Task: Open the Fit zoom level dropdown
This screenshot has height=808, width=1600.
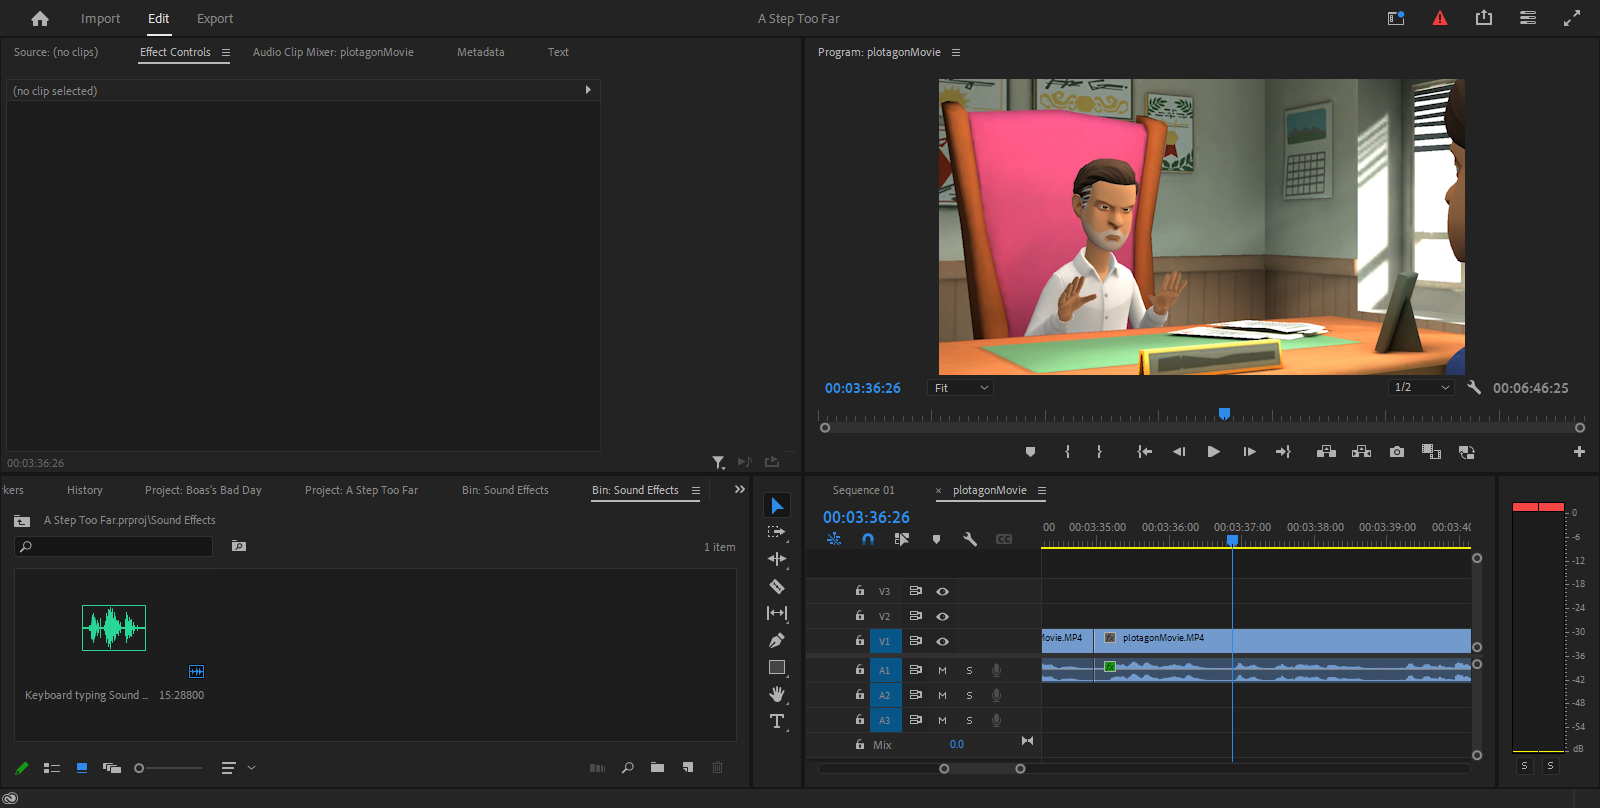Action: 961,388
